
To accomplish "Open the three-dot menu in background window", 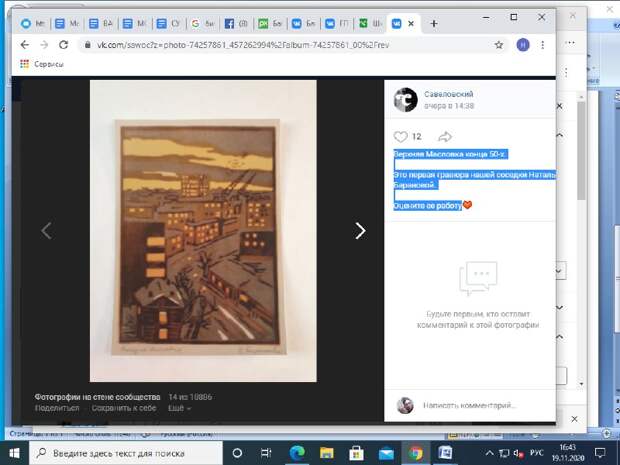I will click(x=570, y=43).
